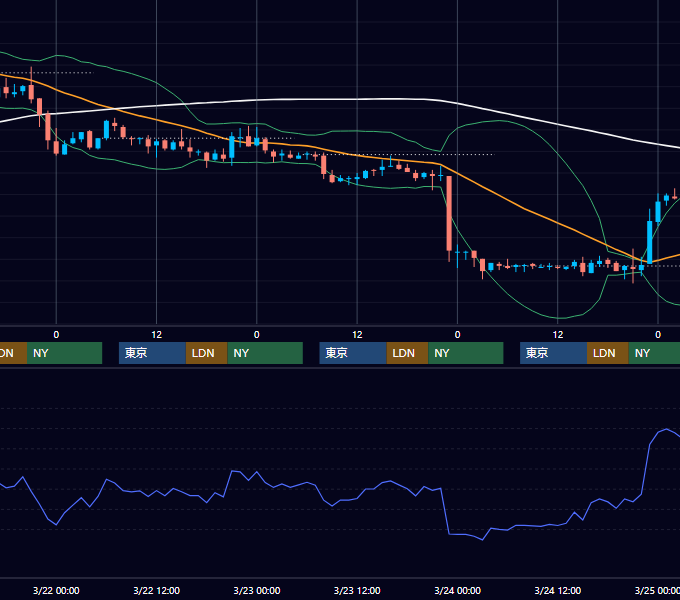Image resolution: width=680 pixels, height=600 pixels.
Task: Select the 東京 session block on 3/24
Action: (x=553, y=353)
